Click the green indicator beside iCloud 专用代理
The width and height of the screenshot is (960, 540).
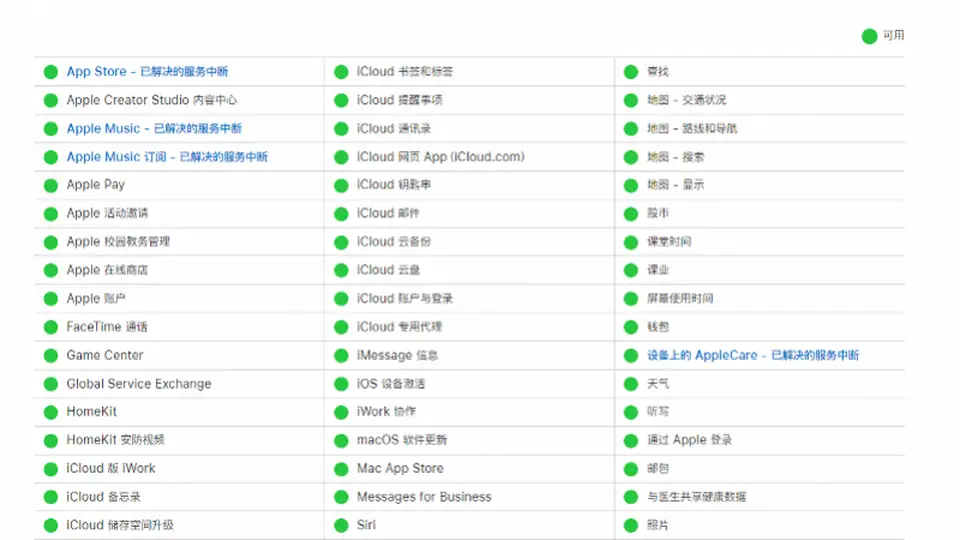[341, 327]
